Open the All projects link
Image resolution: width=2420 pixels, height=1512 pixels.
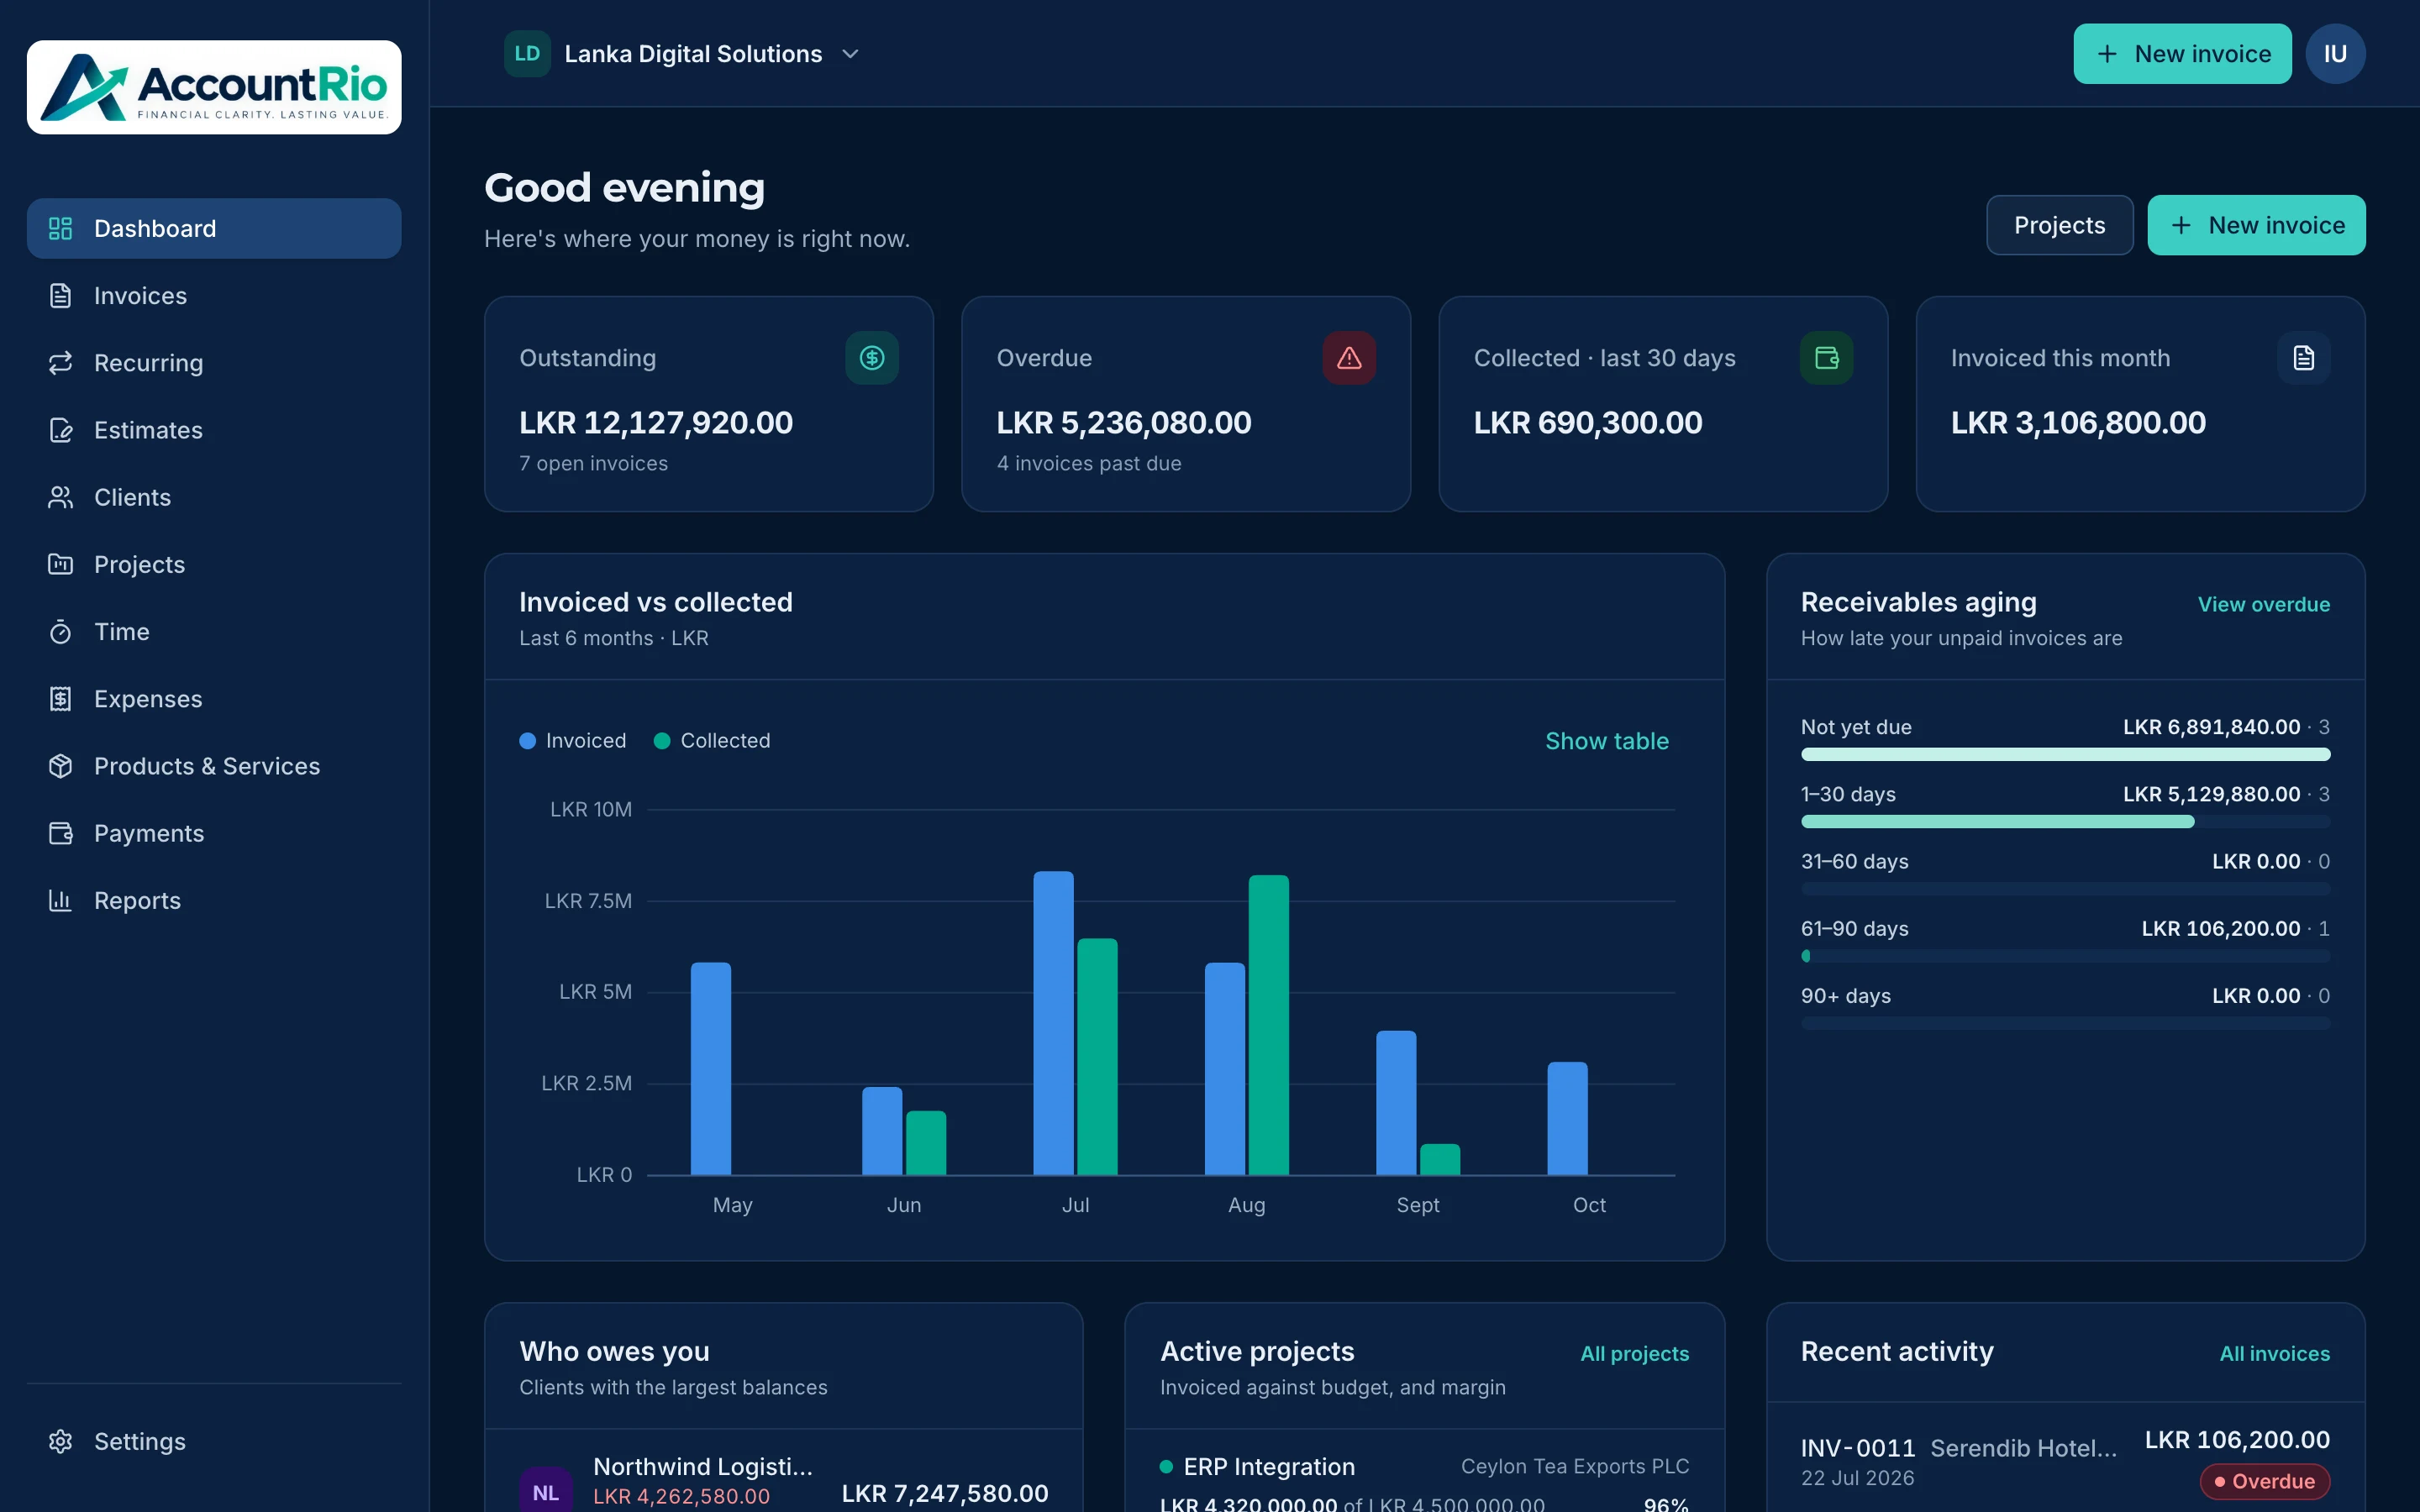click(1634, 1353)
